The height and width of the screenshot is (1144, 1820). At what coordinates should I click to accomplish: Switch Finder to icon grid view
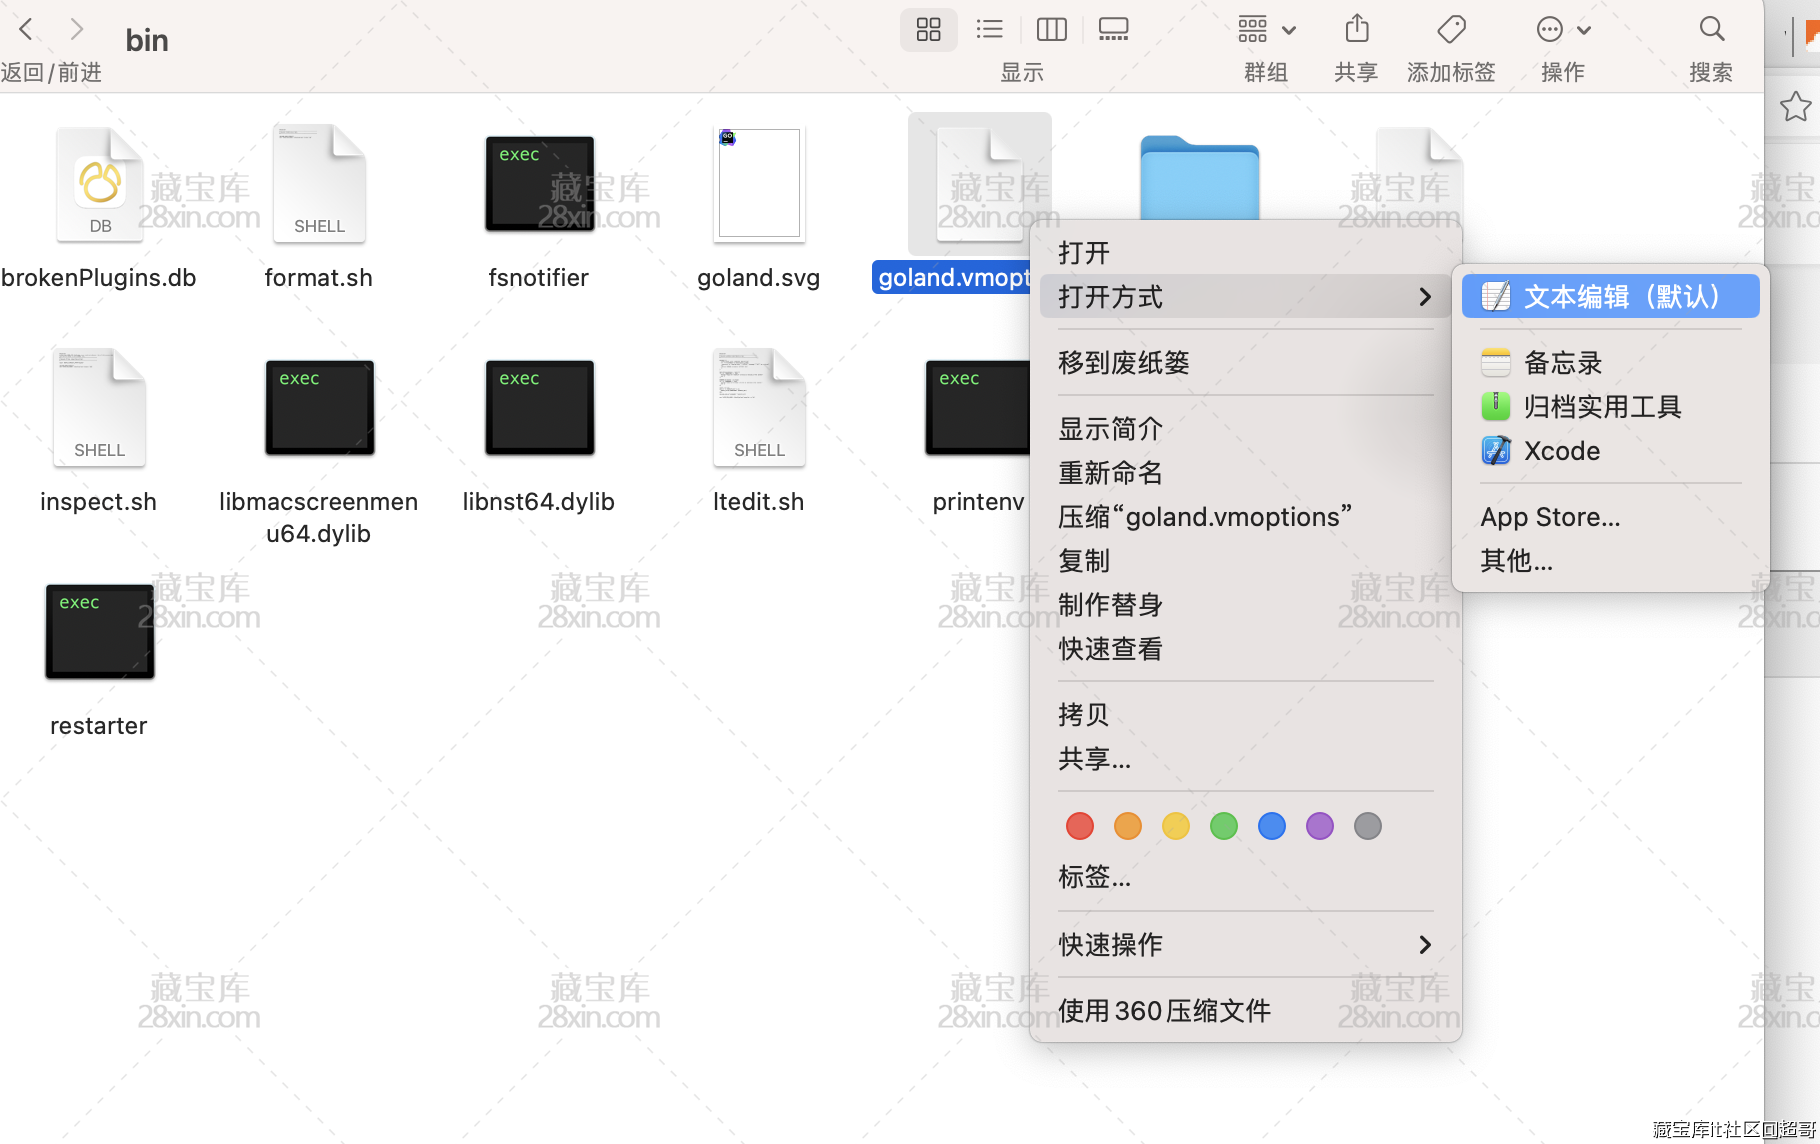928,30
